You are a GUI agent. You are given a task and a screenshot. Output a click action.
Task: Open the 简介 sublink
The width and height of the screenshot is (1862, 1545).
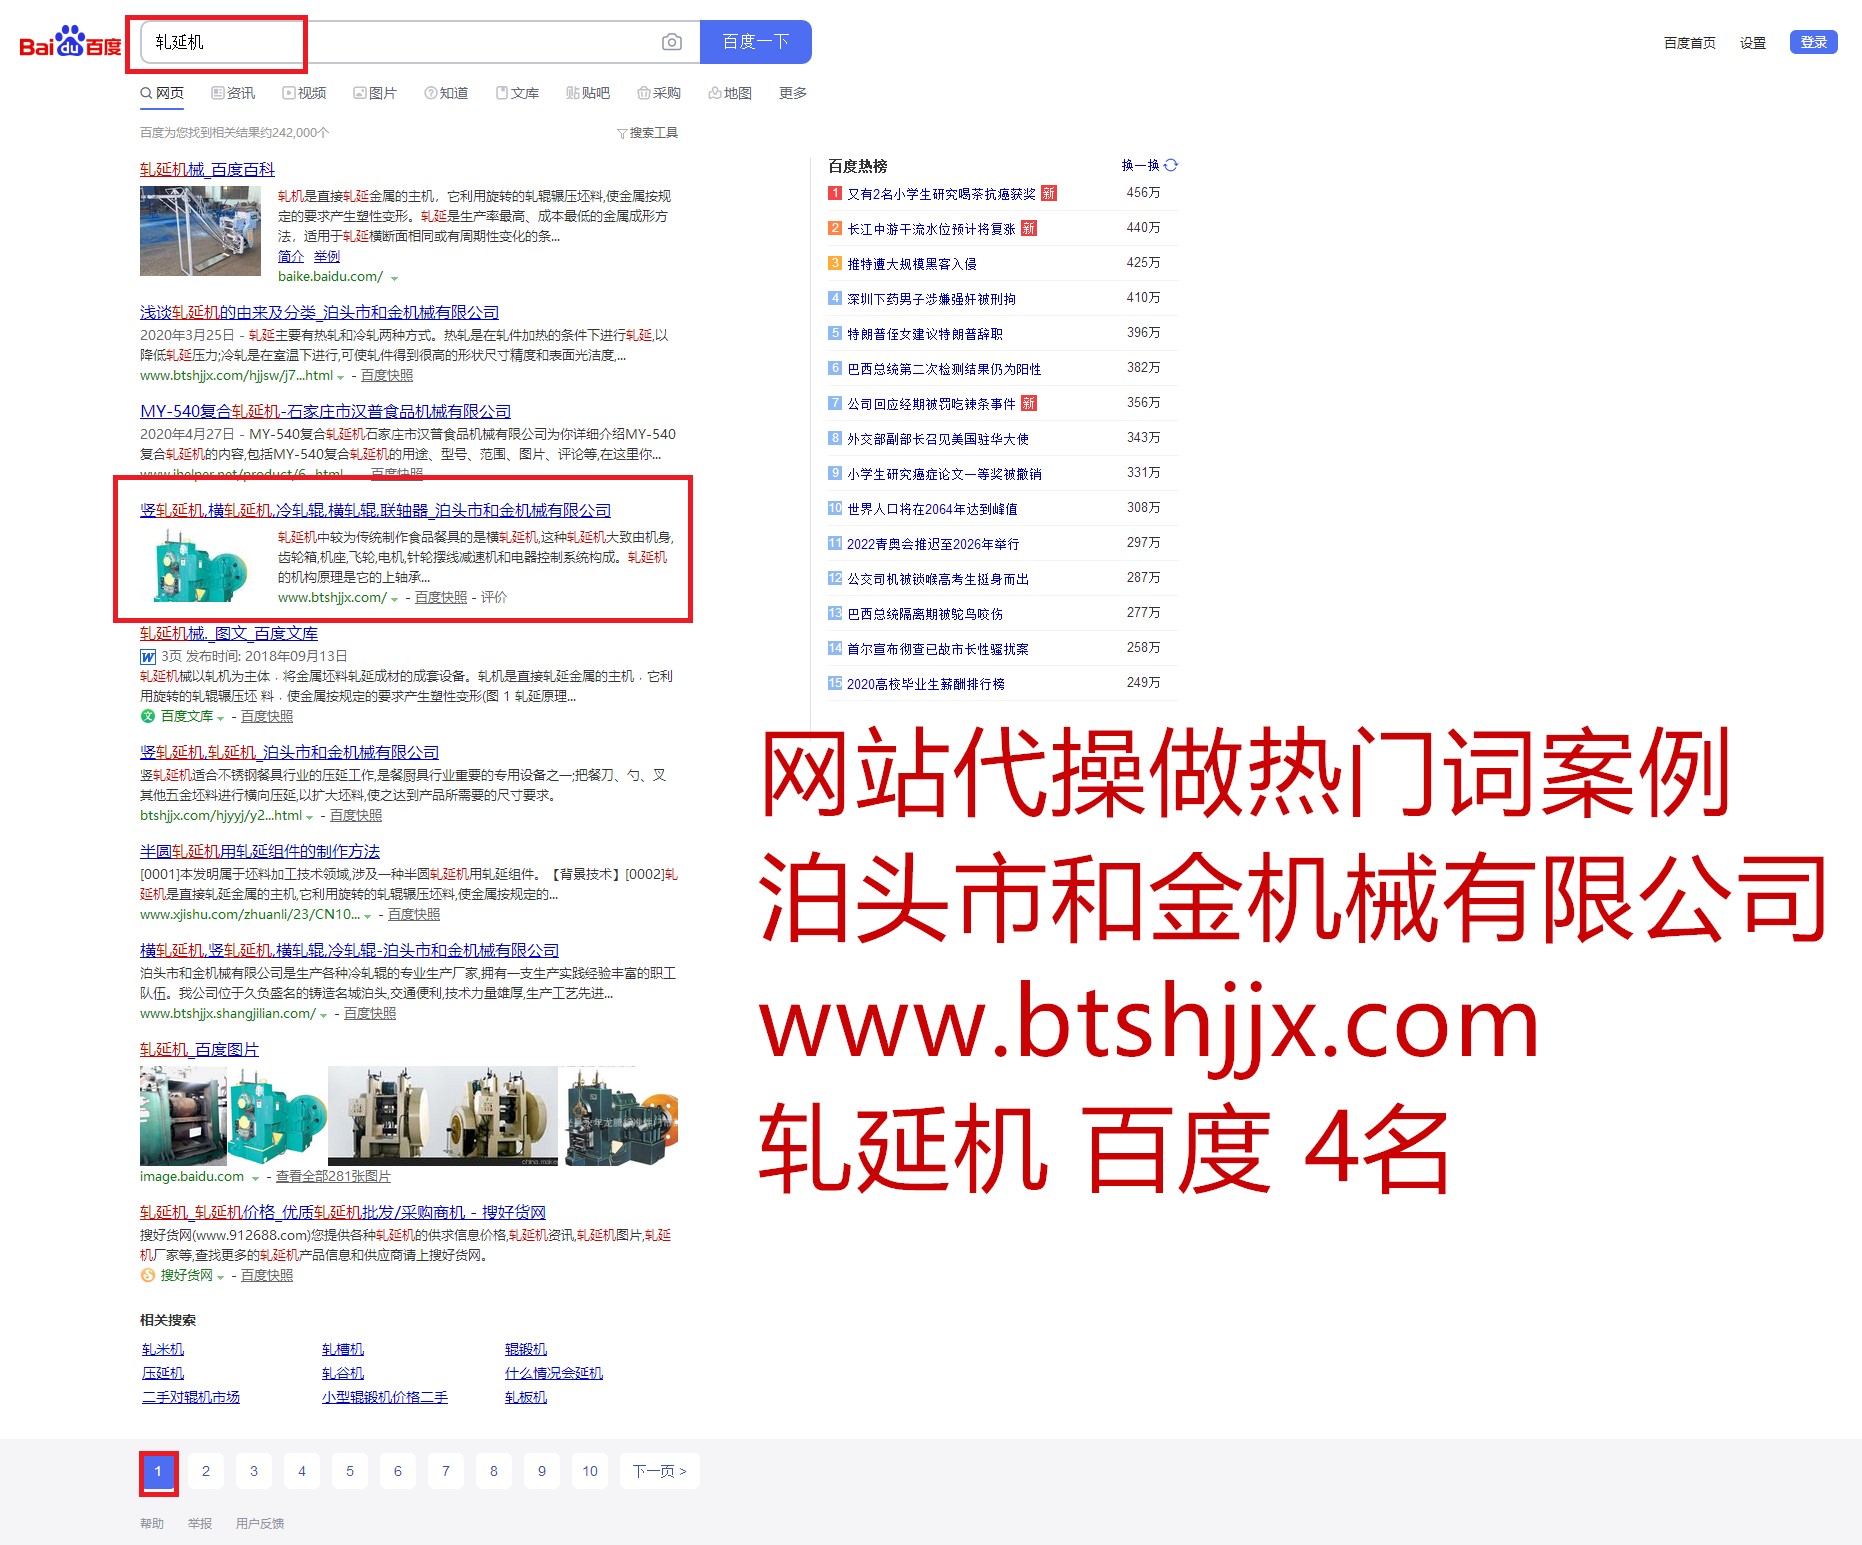coord(291,257)
